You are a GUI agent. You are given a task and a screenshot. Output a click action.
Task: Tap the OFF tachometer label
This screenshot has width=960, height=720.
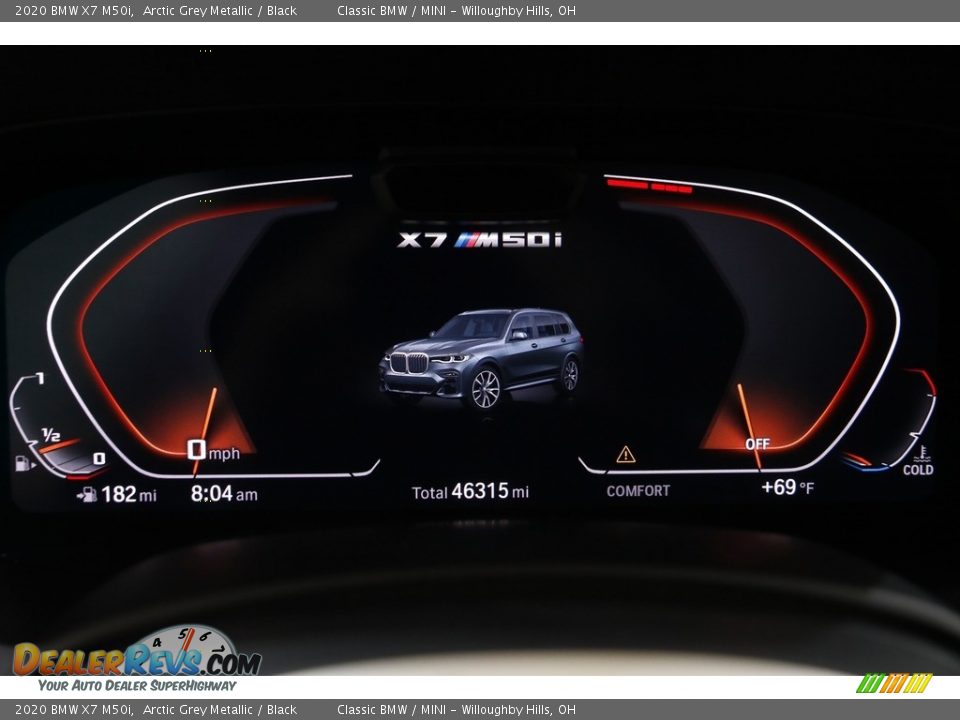[757, 444]
